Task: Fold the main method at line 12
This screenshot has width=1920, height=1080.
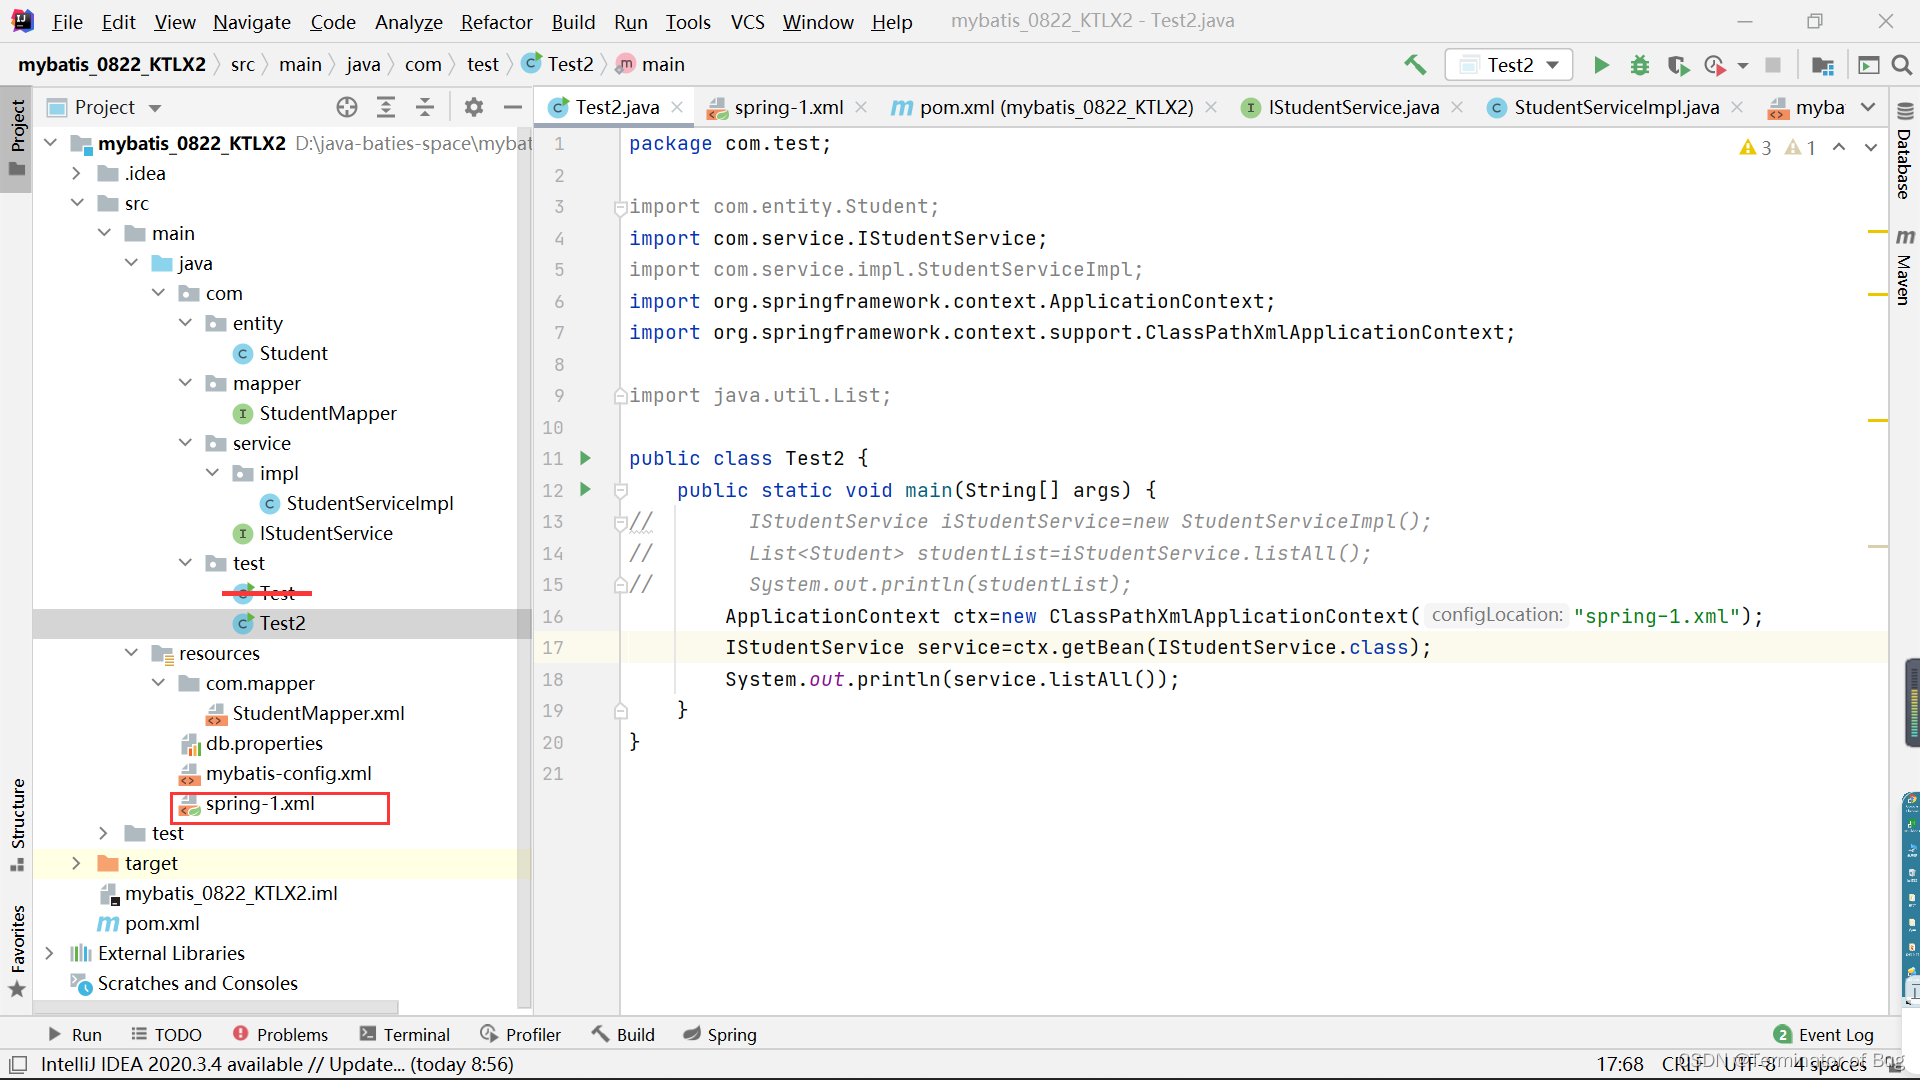Action: pos(620,490)
